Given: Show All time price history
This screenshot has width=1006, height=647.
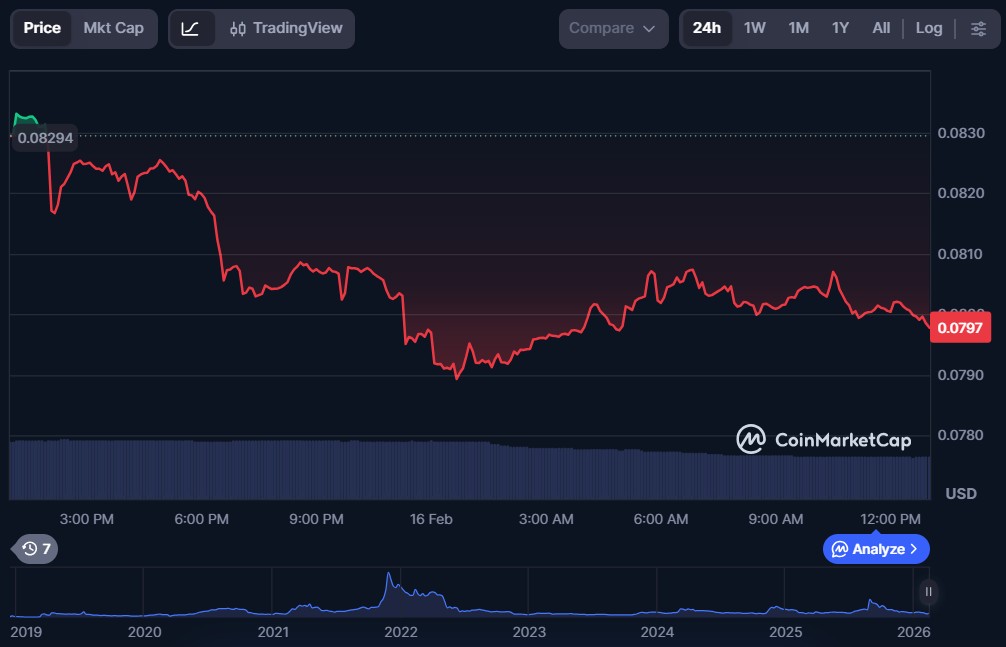Looking at the screenshot, I should pos(880,28).
